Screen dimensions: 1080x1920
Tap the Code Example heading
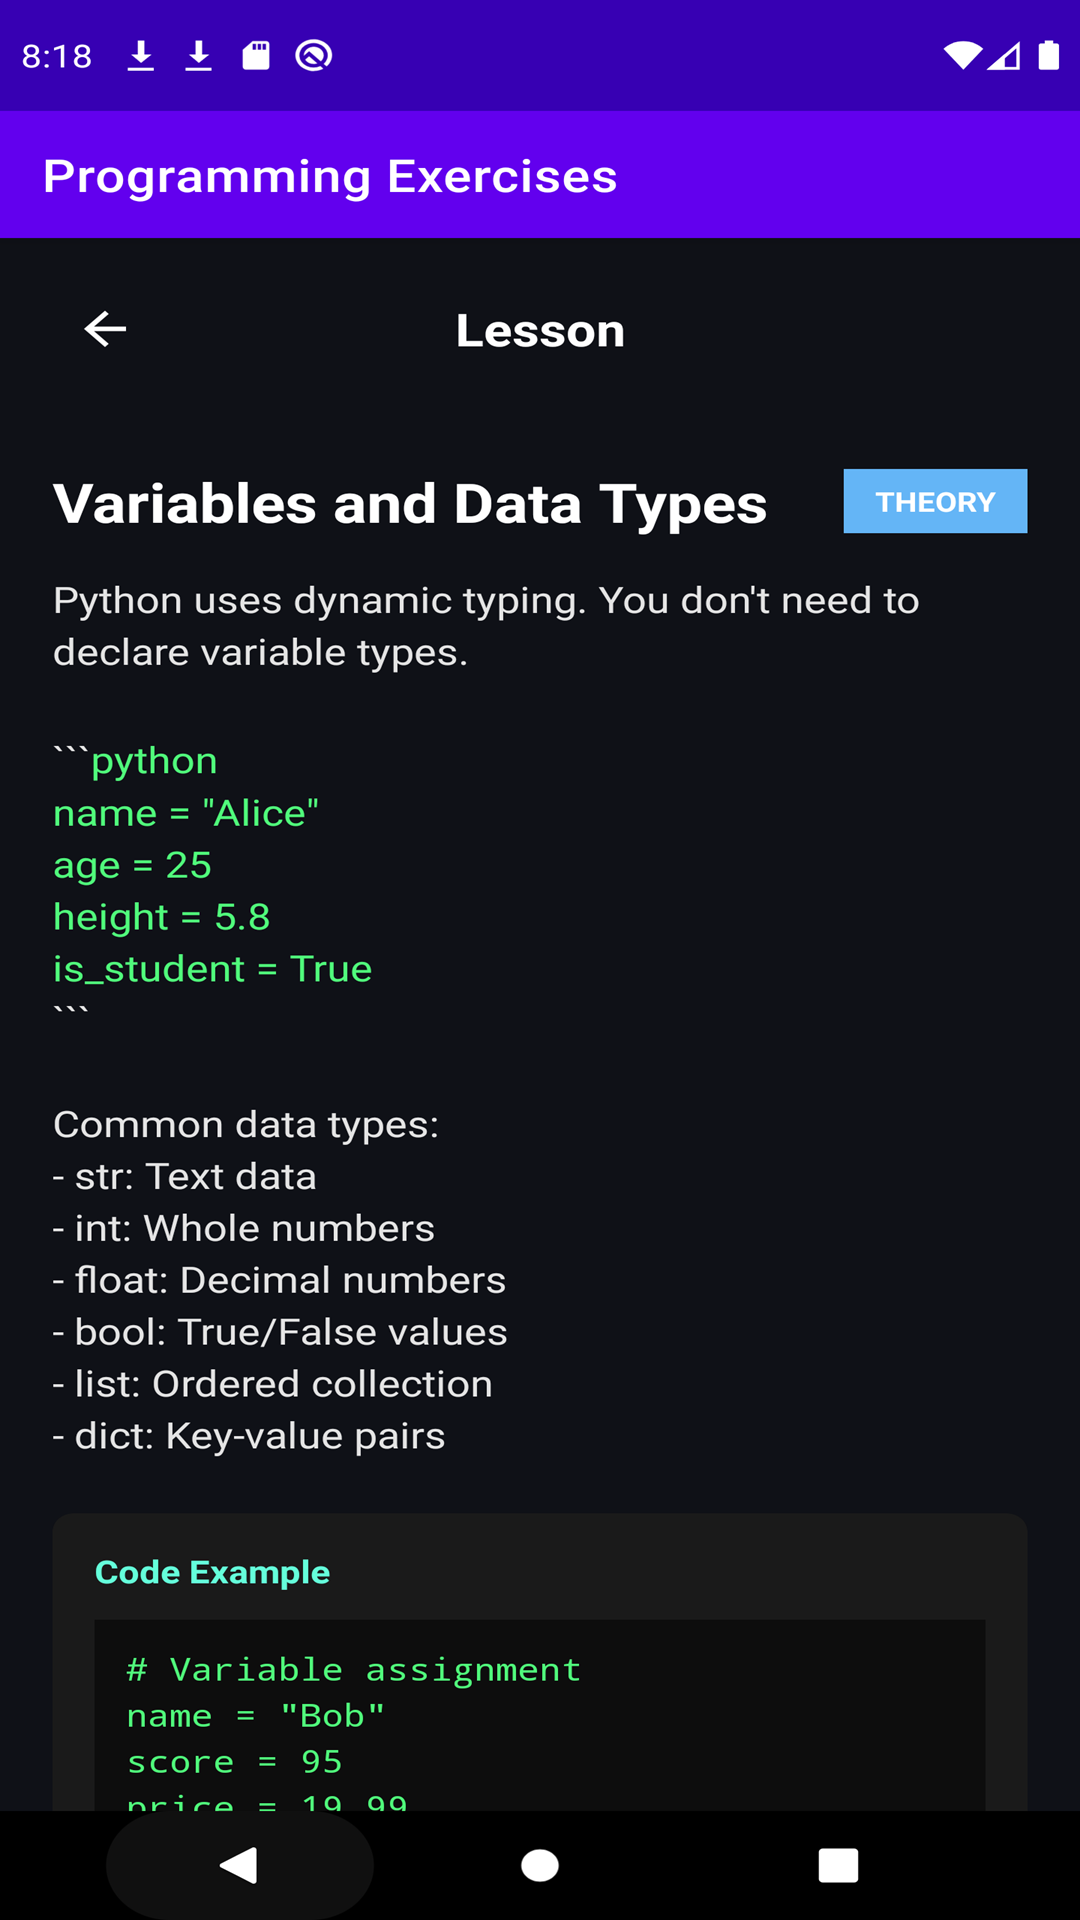click(212, 1572)
